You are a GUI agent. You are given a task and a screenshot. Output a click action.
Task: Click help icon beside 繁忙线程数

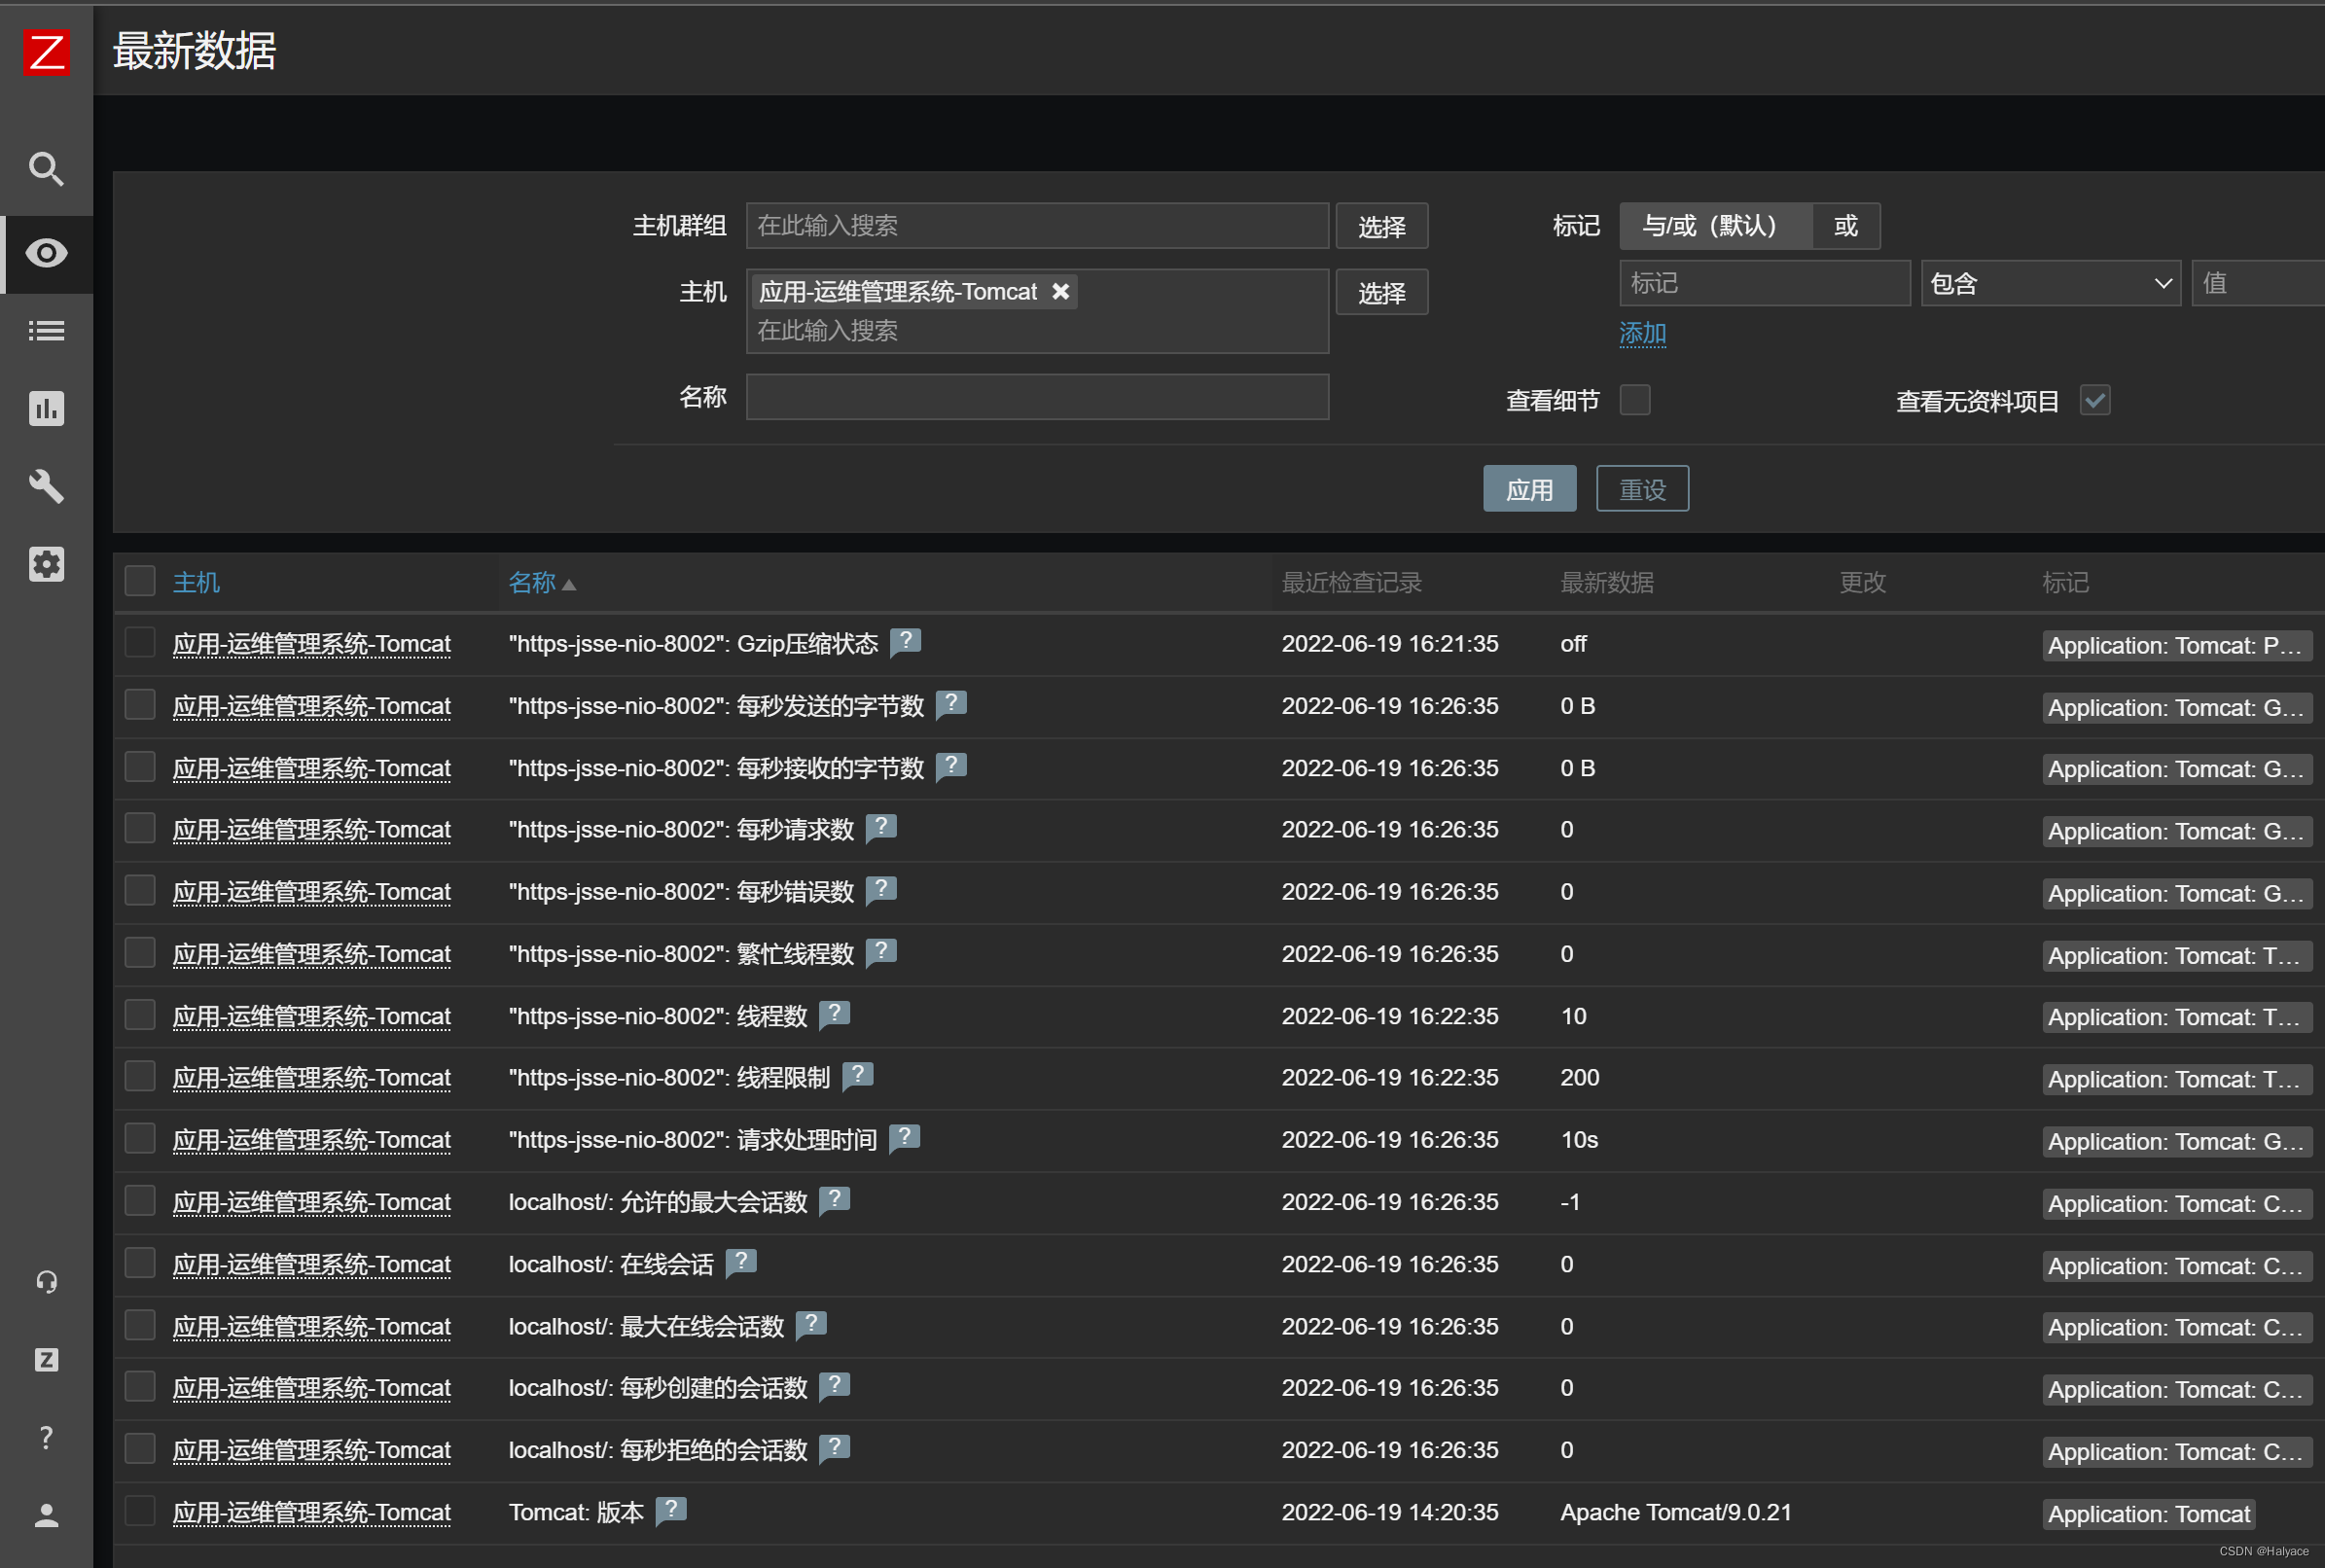(x=881, y=952)
